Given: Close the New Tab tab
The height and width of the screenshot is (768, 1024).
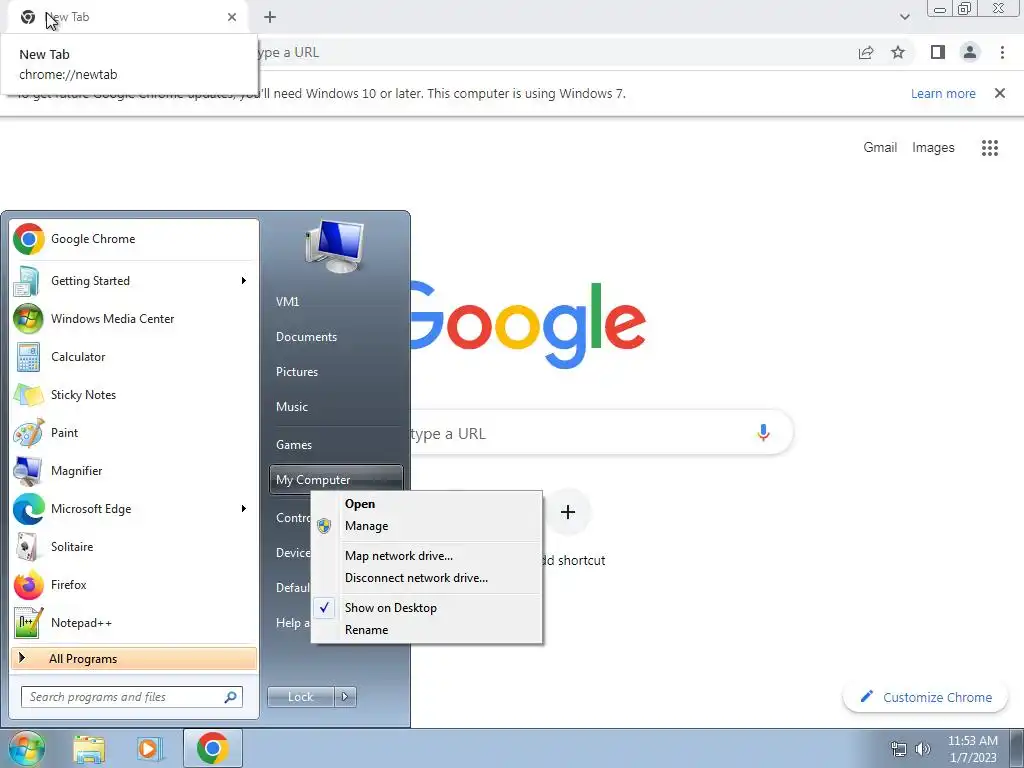Looking at the screenshot, I should pos(232,17).
